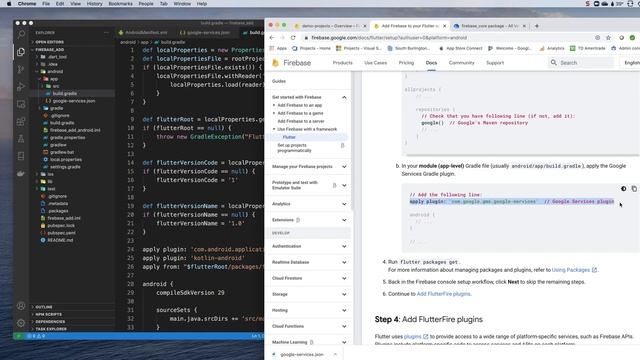Open Products in Firebase header
This screenshot has width=640, height=360.
(342, 63)
